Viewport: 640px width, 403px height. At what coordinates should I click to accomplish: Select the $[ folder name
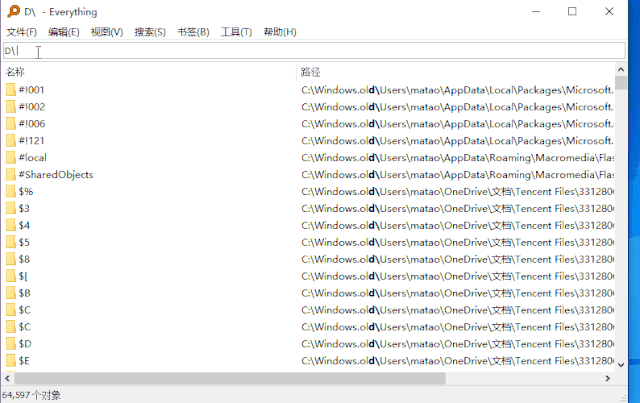click(23, 276)
